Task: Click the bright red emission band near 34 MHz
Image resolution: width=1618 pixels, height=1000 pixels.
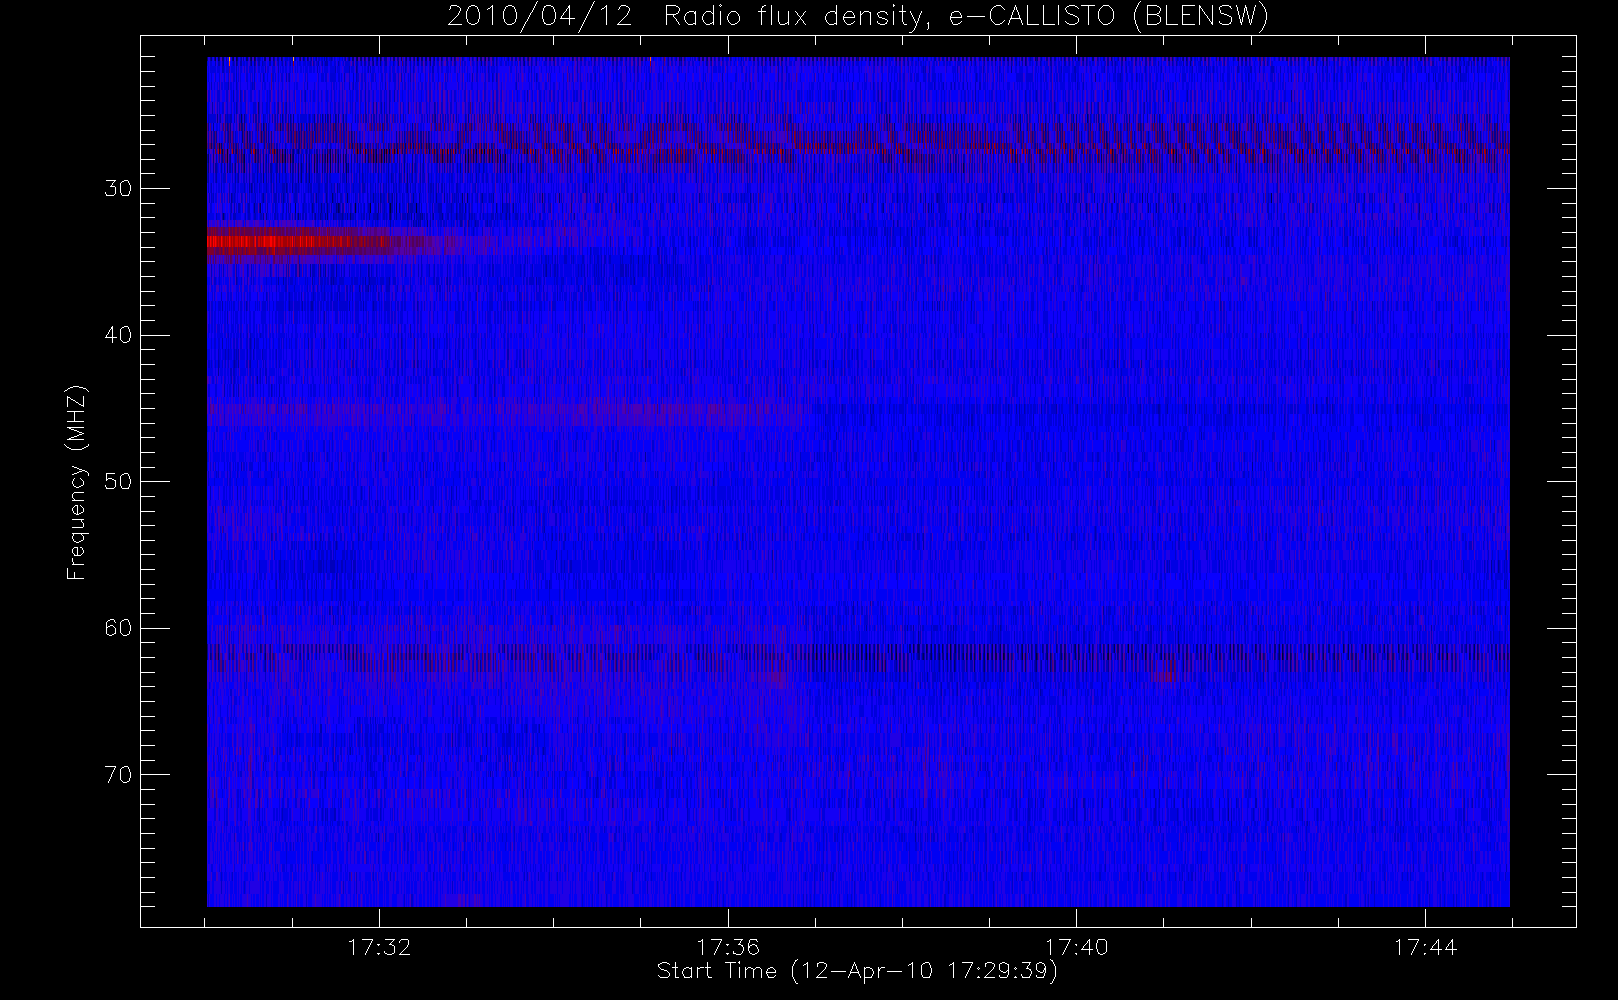Action: click(330, 241)
